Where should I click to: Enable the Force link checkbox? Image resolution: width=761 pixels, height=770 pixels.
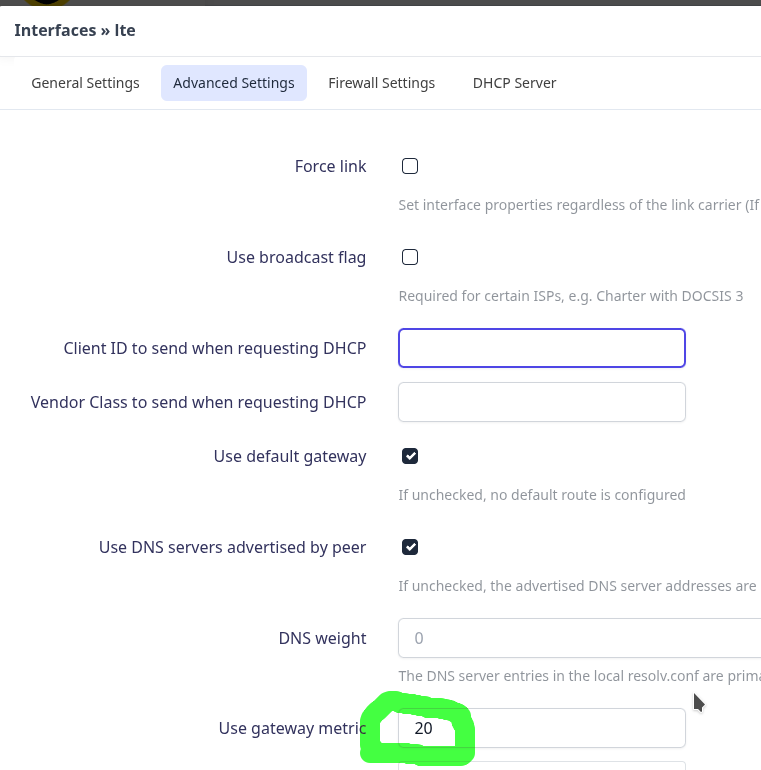[x=410, y=166]
